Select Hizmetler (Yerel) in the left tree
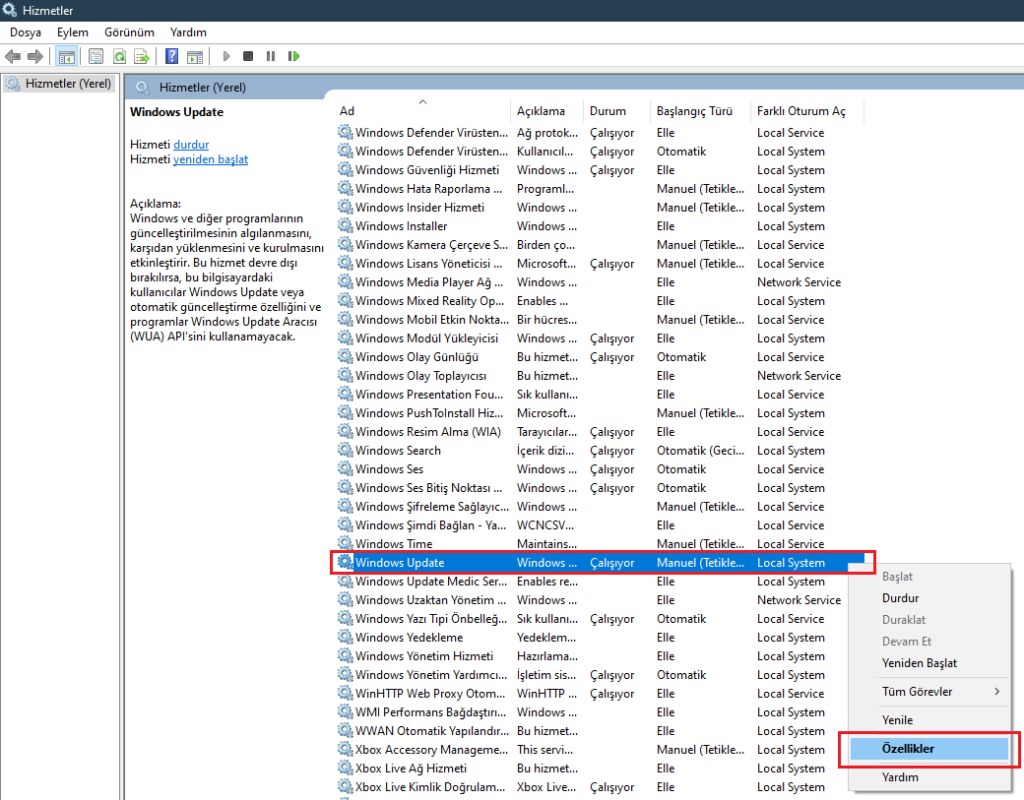1024x800 pixels. [x=59, y=84]
